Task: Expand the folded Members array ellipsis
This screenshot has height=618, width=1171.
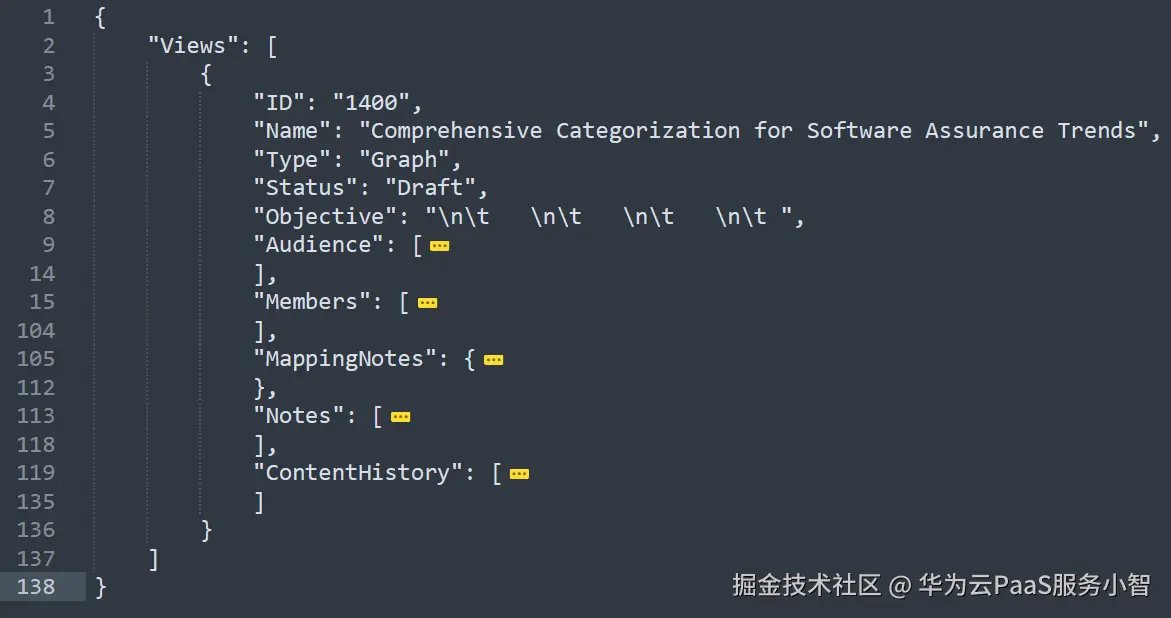Action: [427, 303]
